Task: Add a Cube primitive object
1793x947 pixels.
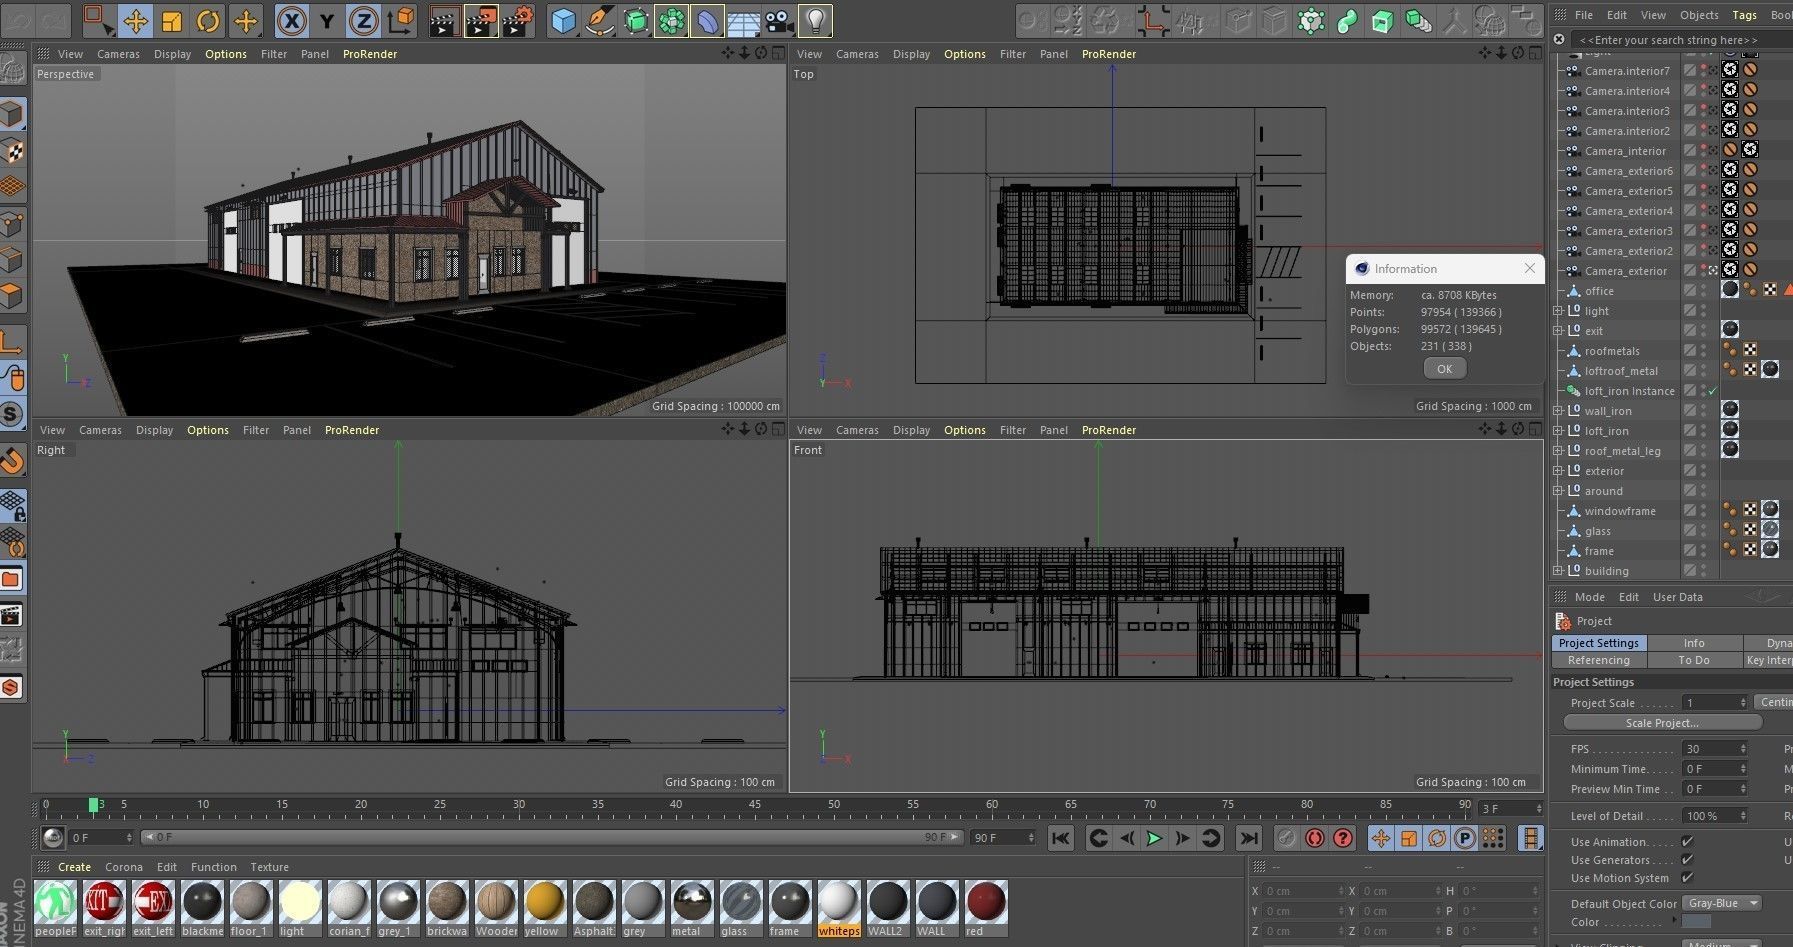Action: 564,20
